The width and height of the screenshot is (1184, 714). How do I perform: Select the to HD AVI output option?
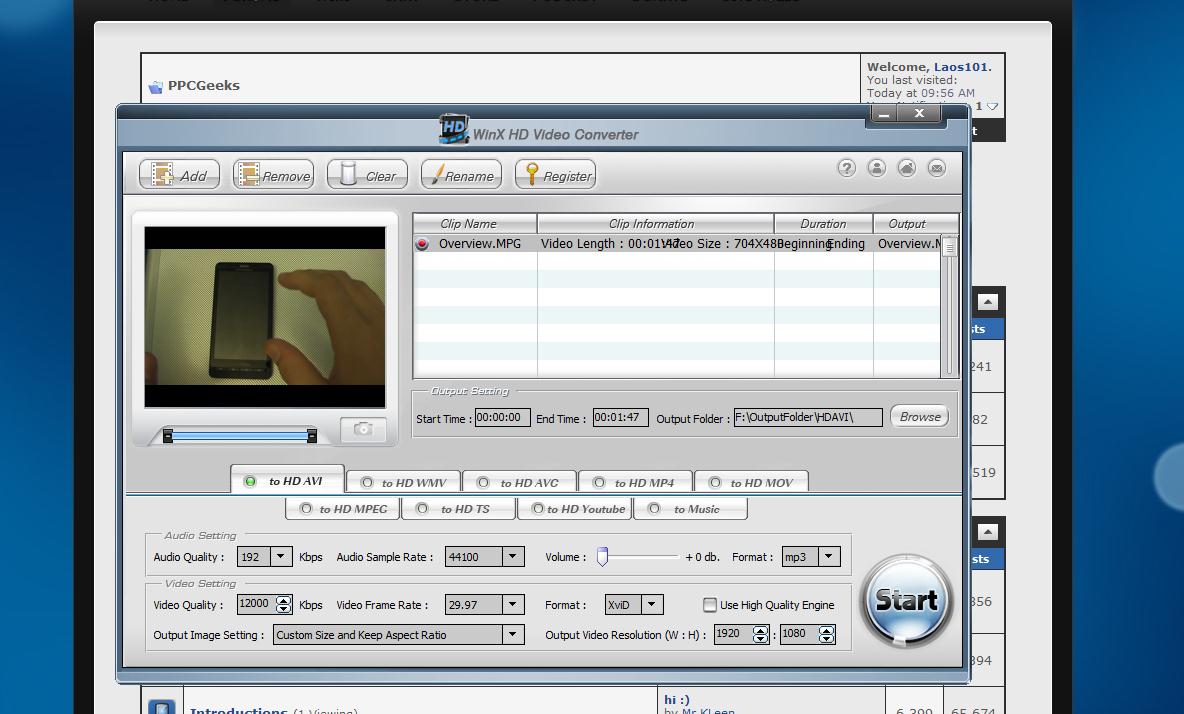pos(288,481)
